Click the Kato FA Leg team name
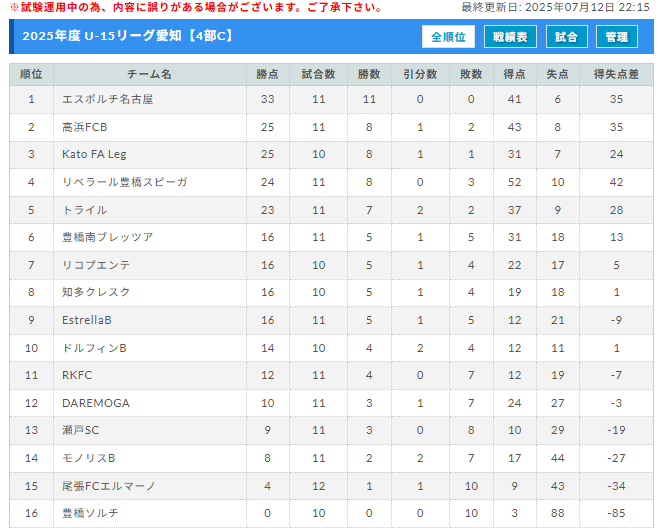This screenshot has width=661, height=532. pyautogui.click(x=94, y=154)
